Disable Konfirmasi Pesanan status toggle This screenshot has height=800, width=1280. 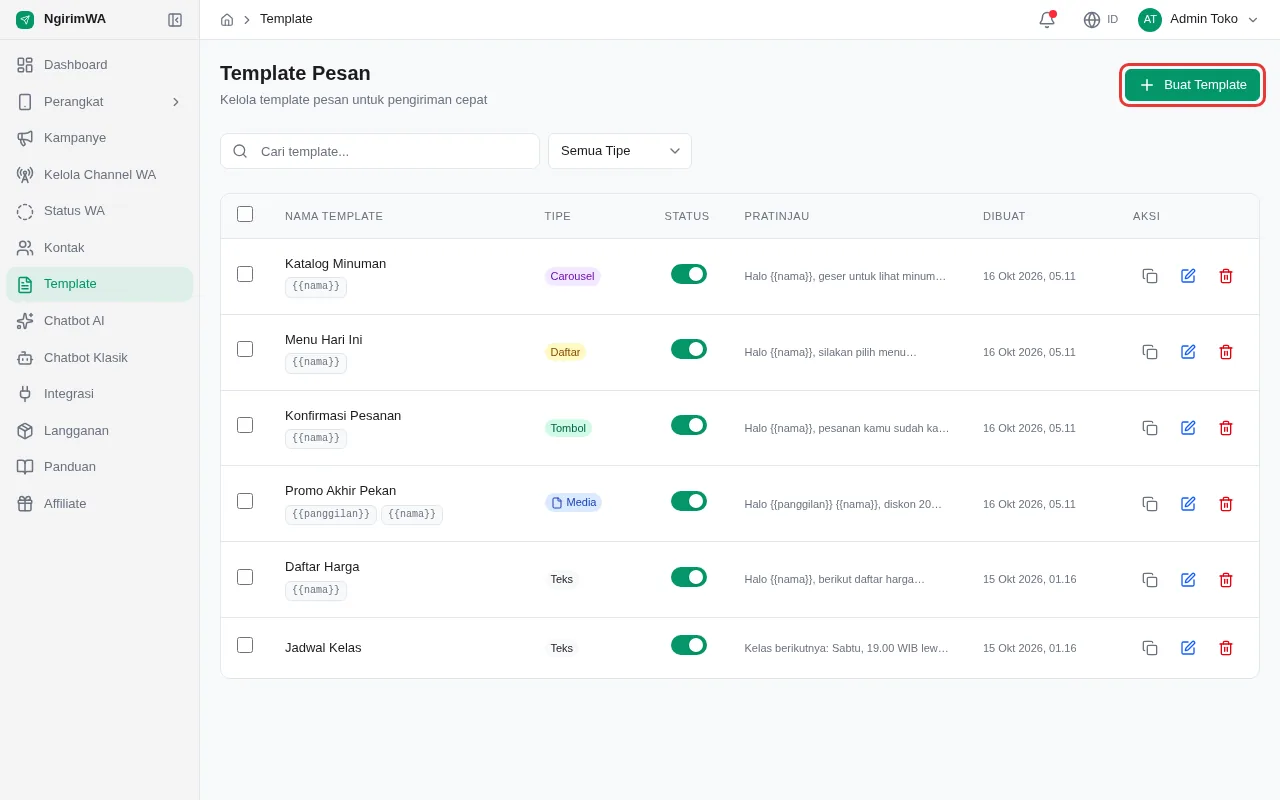pos(689,425)
